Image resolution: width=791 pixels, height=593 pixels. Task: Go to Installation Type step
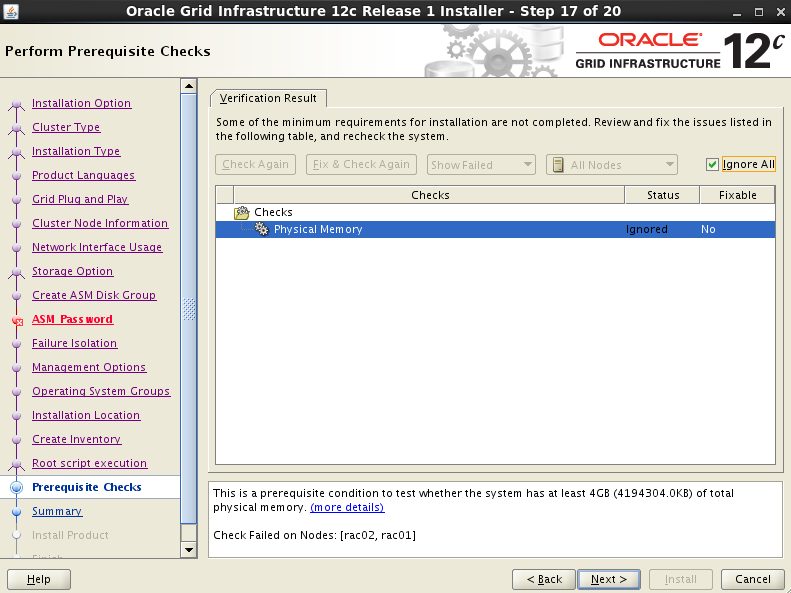pos(76,151)
